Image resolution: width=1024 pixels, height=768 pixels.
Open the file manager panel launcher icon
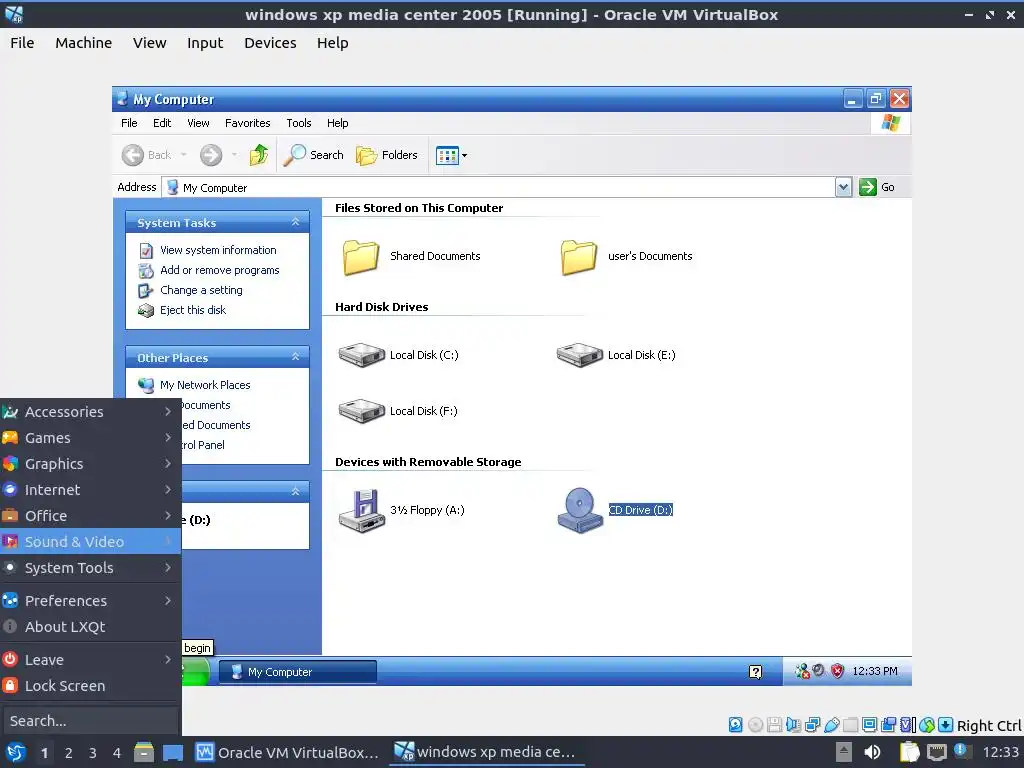[x=144, y=753]
